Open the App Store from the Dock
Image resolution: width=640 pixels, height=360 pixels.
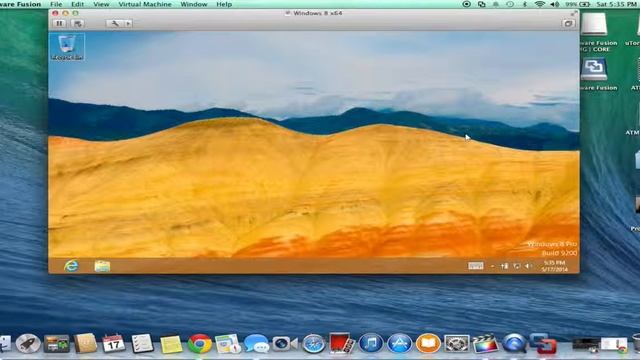(400, 343)
